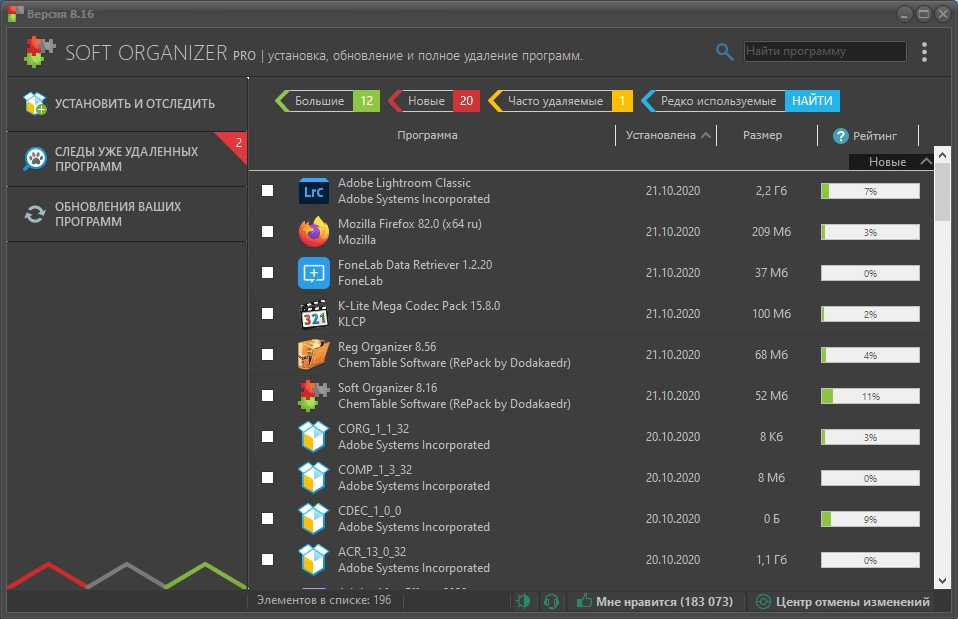Click Мне нравится (183 073) button
958x619 pixels.
pos(654,601)
